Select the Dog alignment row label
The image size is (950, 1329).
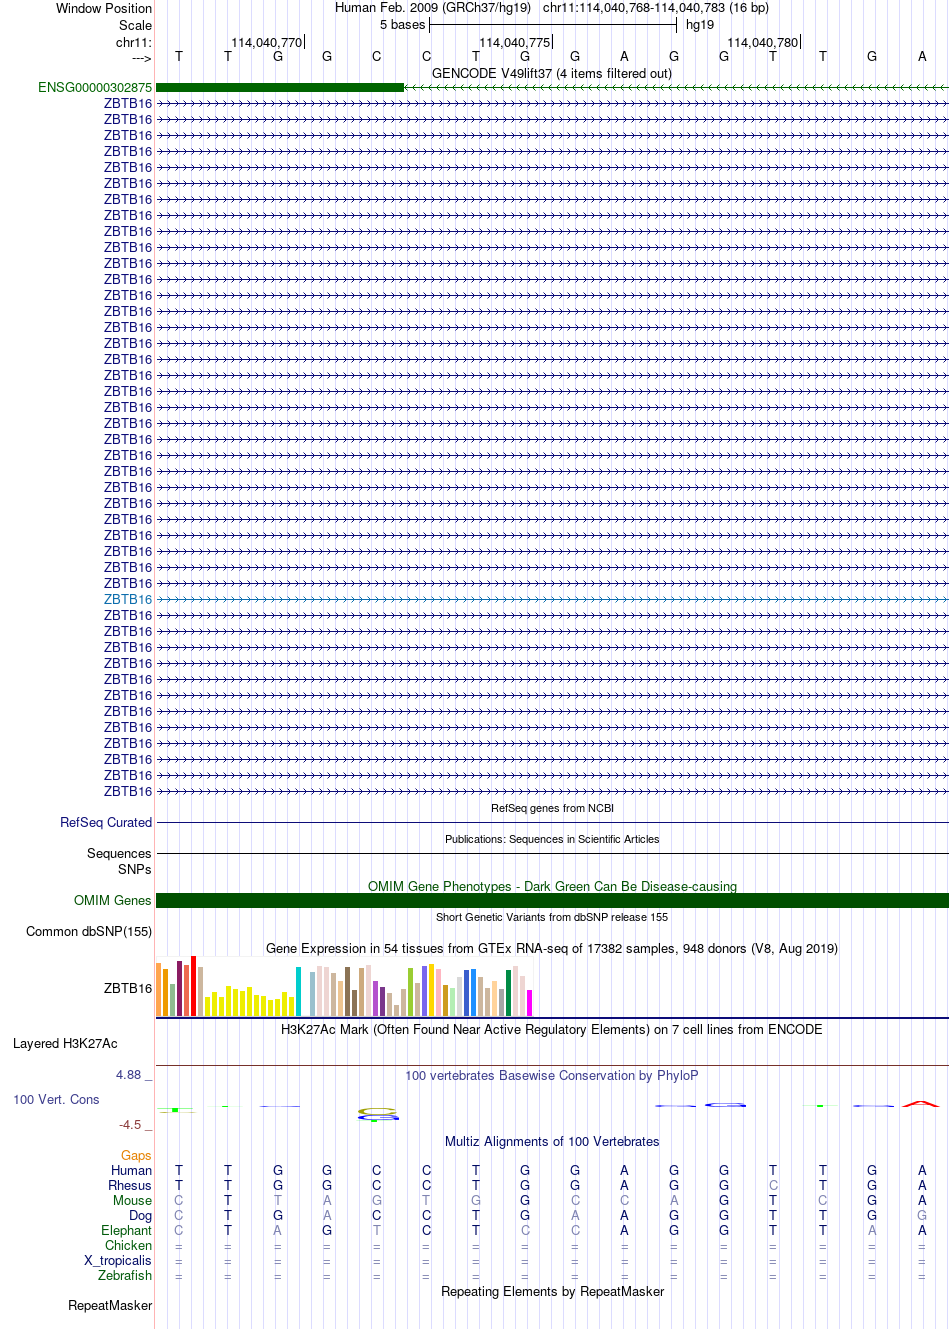[141, 1216]
